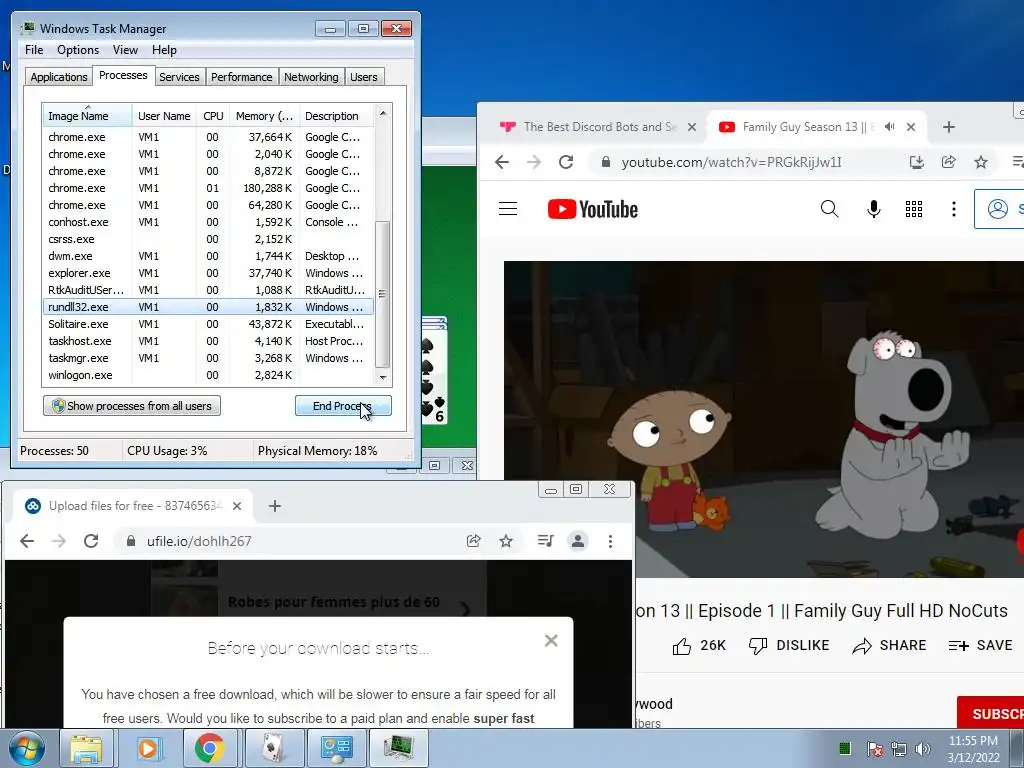Click the YouTube logo
Image resolution: width=1024 pixels, height=768 pixels.
[592, 209]
